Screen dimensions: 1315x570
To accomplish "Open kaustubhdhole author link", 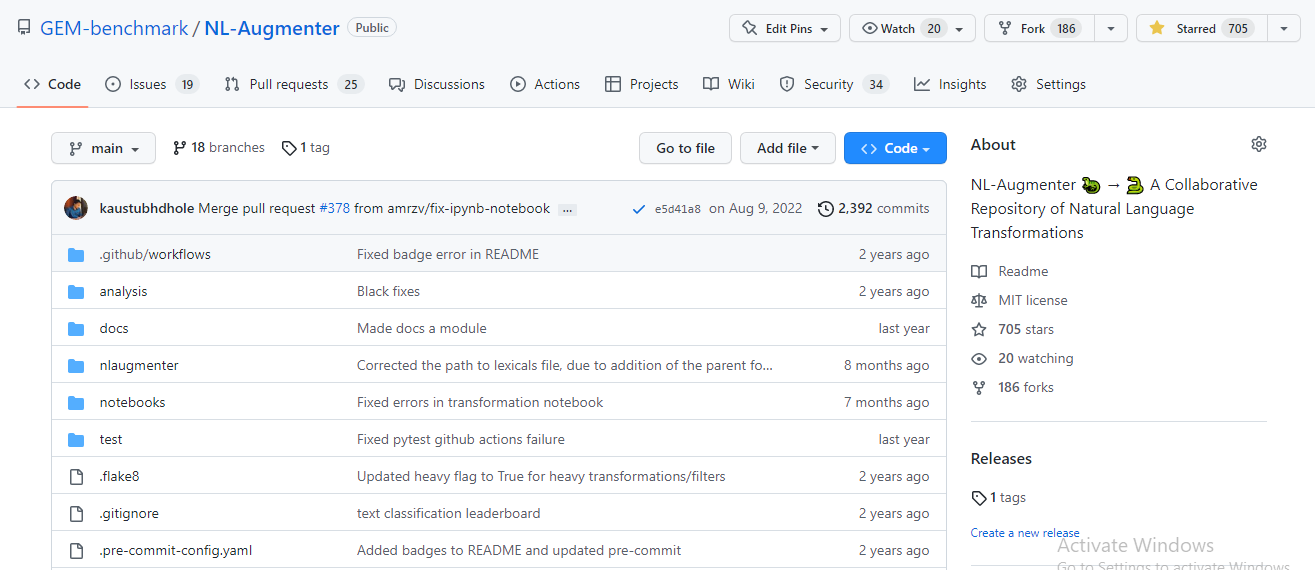I will [x=147, y=209].
